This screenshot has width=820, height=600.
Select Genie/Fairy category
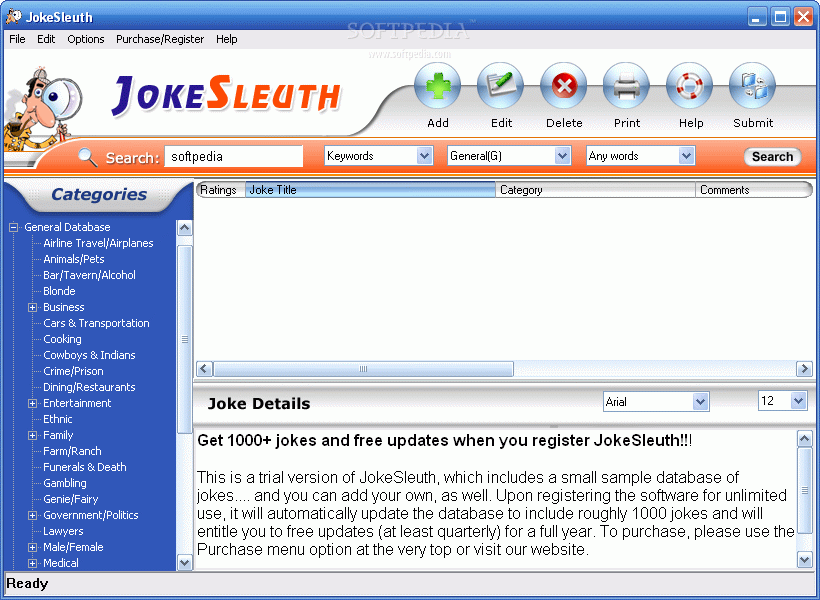point(71,500)
